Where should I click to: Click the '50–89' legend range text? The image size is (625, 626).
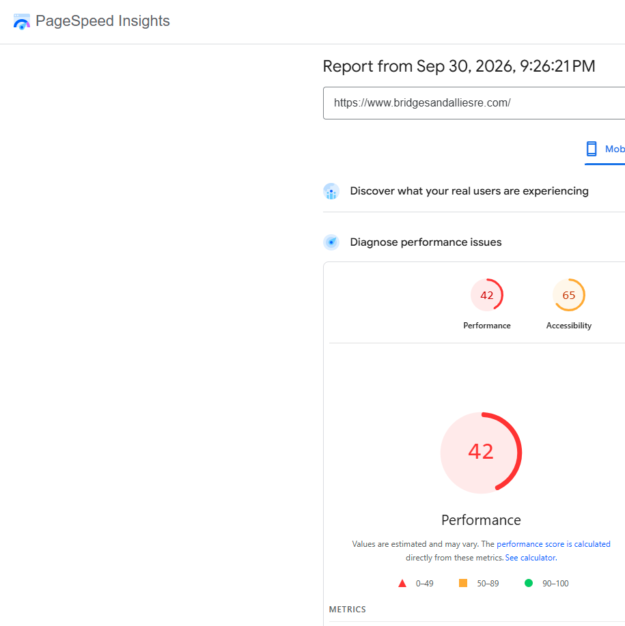pos(488,584)
